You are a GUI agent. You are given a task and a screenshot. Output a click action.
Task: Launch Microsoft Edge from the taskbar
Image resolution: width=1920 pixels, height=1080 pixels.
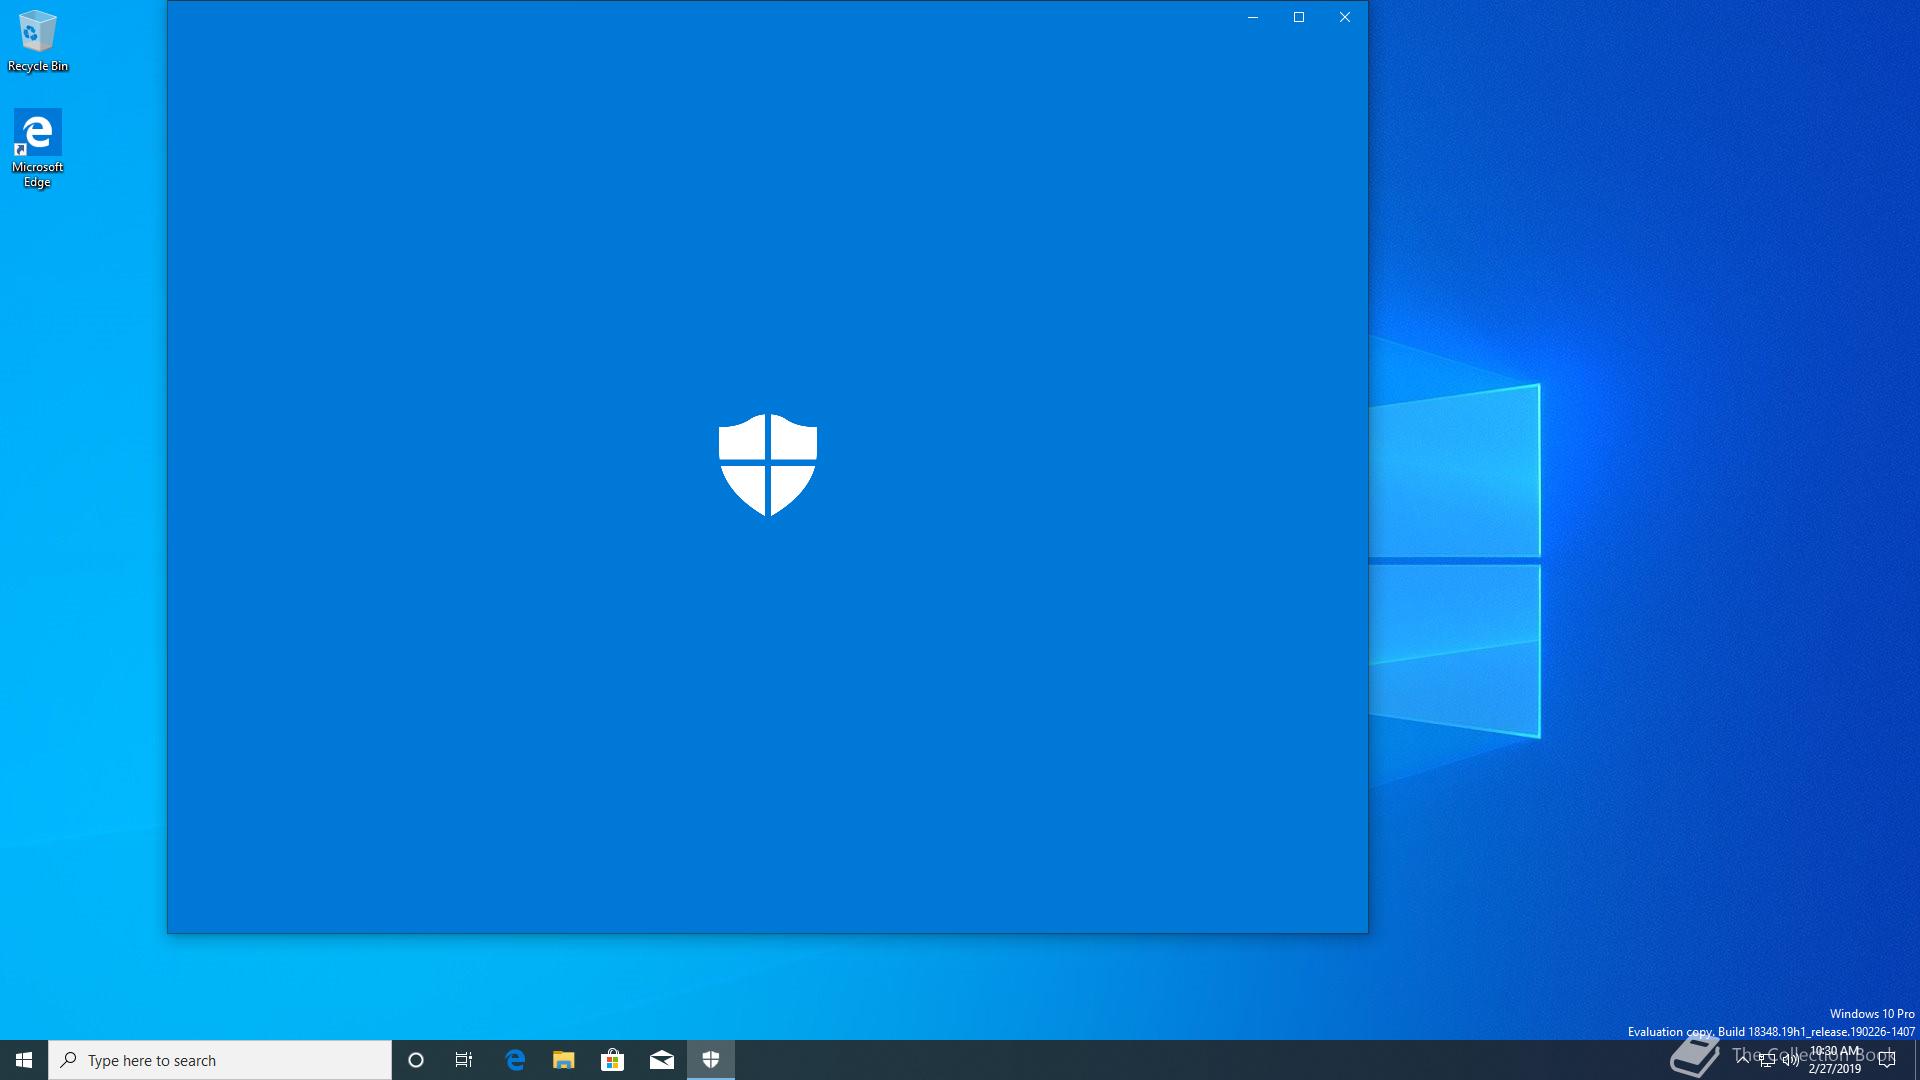tap(515, 1060)
